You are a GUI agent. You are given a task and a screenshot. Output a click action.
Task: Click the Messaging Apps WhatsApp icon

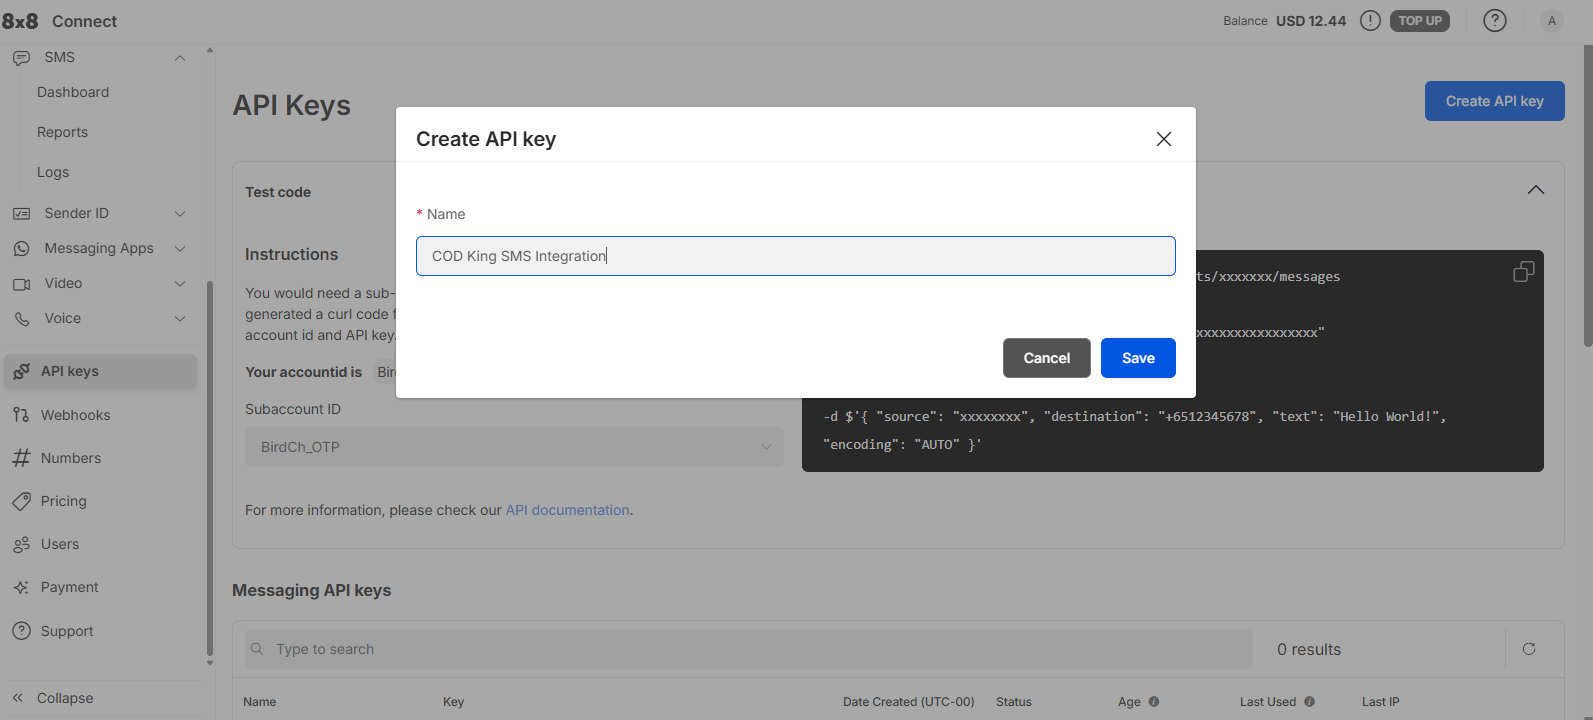pyautogui.click(x=21, y=248)
